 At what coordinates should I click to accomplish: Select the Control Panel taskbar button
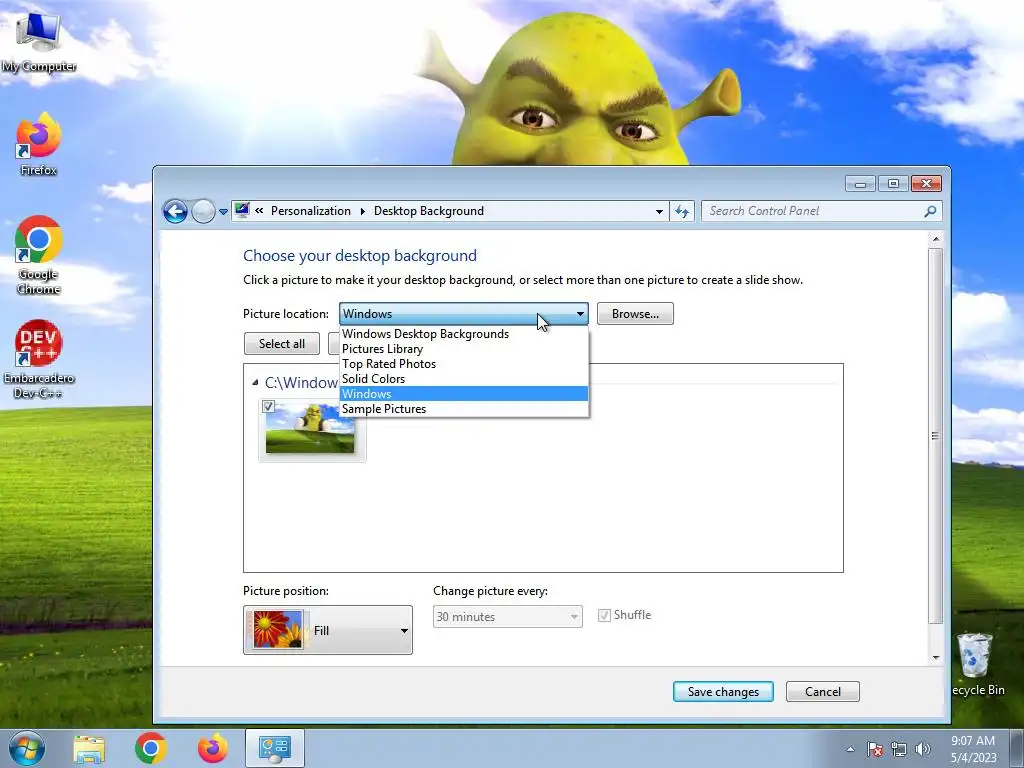click(274, 748)
